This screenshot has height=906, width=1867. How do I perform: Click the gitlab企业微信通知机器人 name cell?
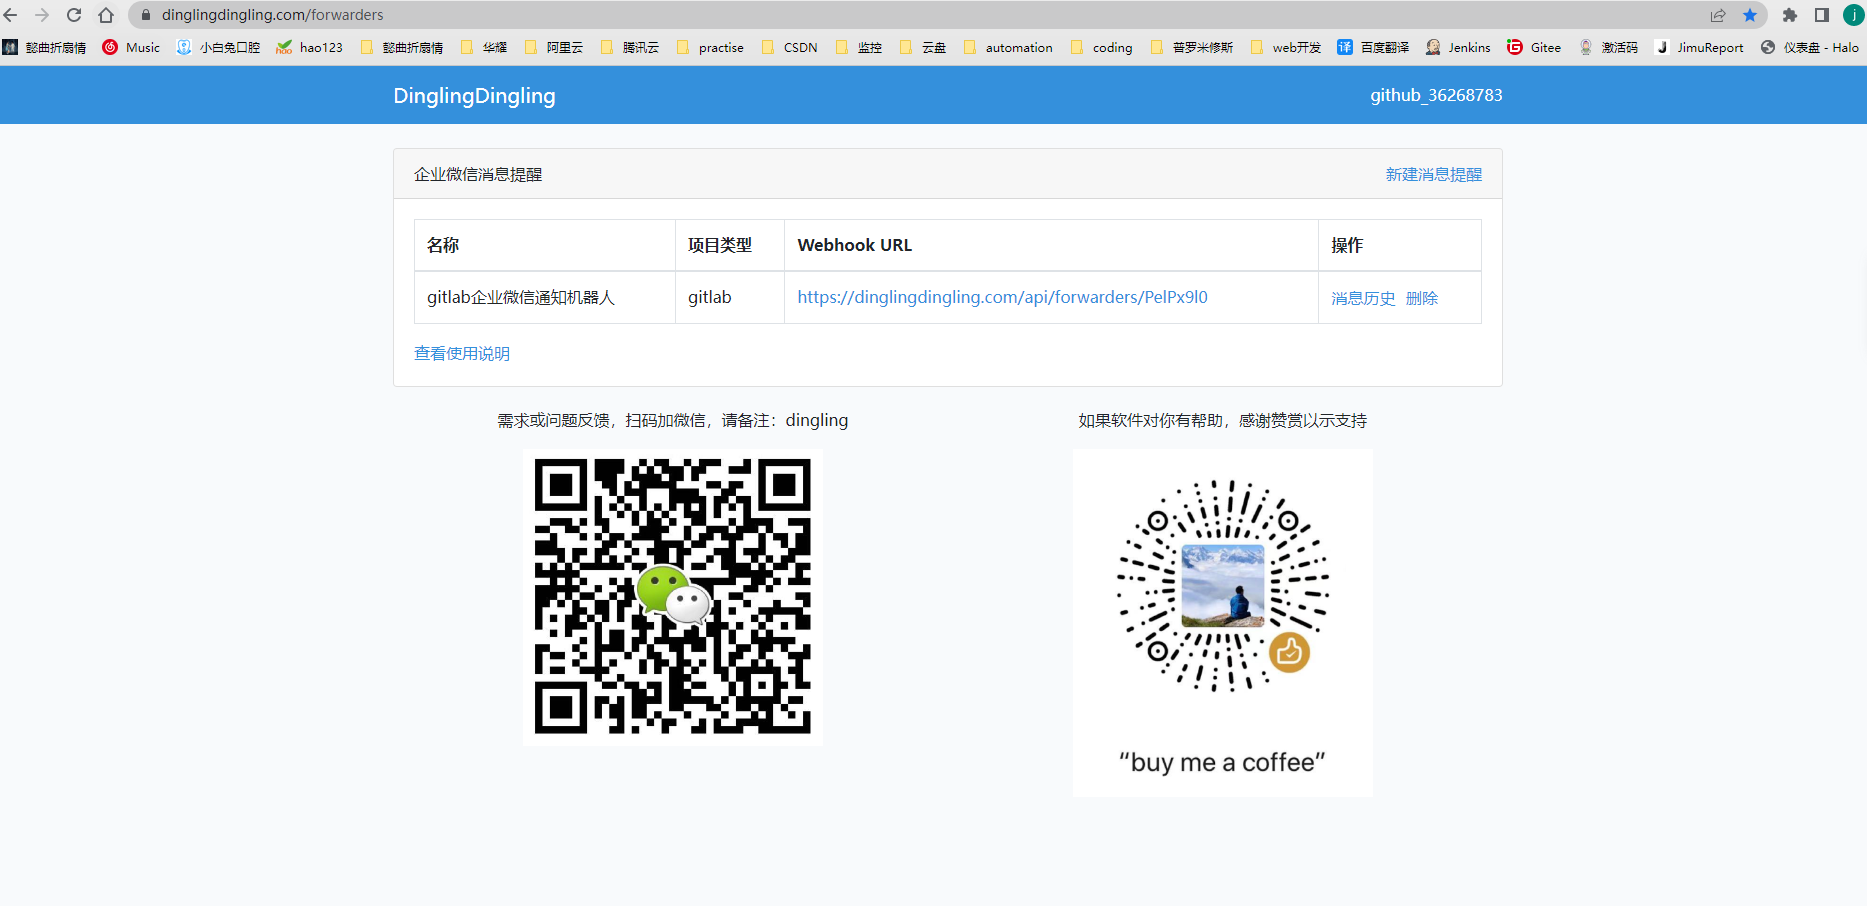[x=545, y=297]
